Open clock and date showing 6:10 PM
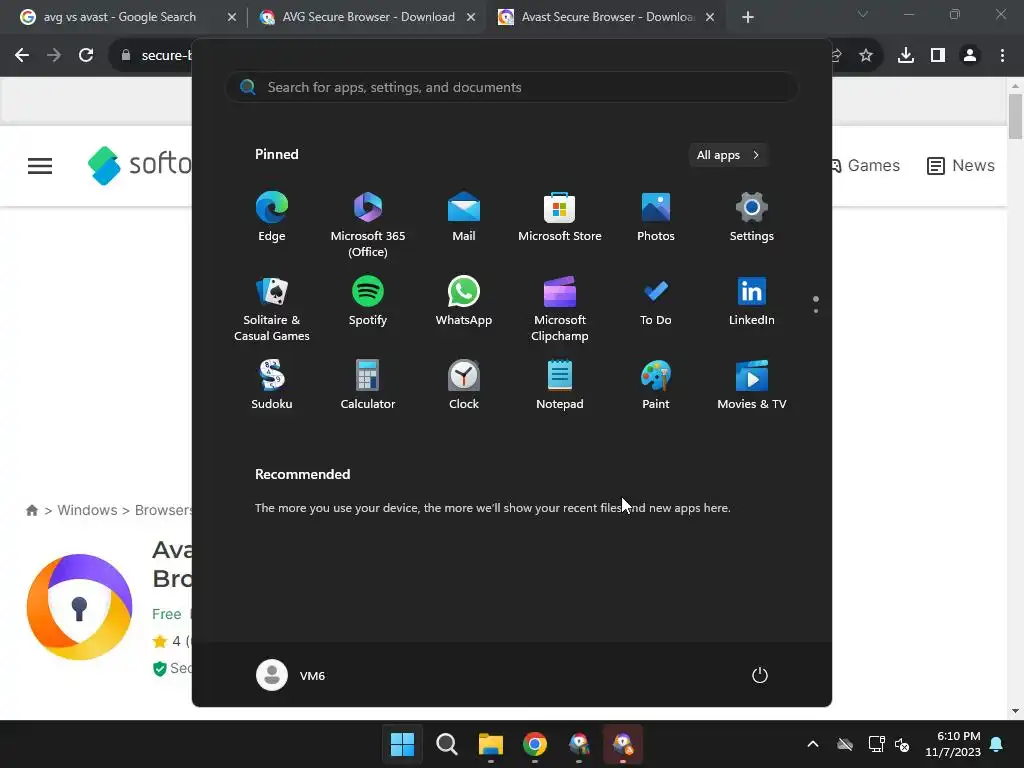Image resolution: width=1024 pixels, height=768 pixels. 953,744
